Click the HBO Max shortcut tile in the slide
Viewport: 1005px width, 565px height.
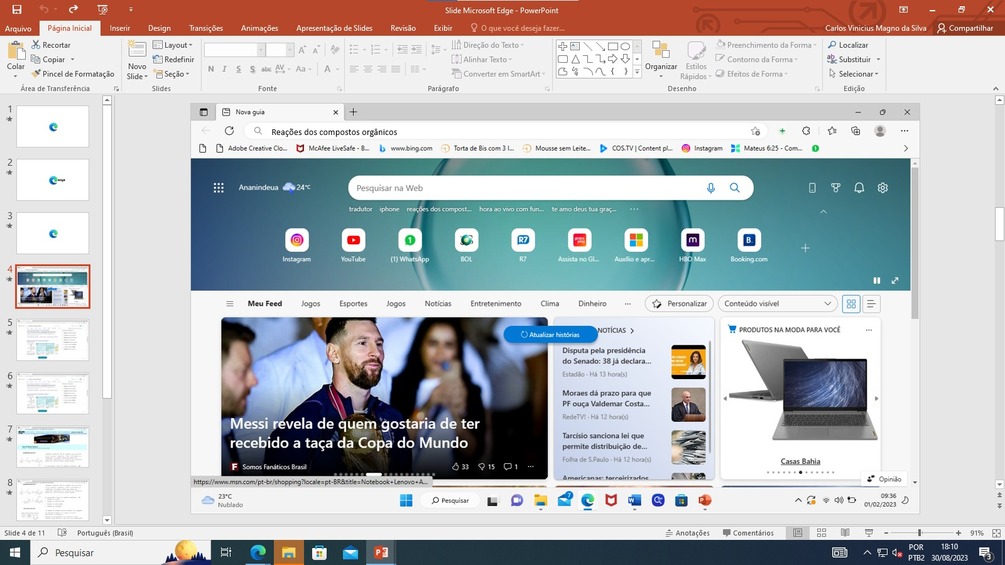tap(692, 245)
